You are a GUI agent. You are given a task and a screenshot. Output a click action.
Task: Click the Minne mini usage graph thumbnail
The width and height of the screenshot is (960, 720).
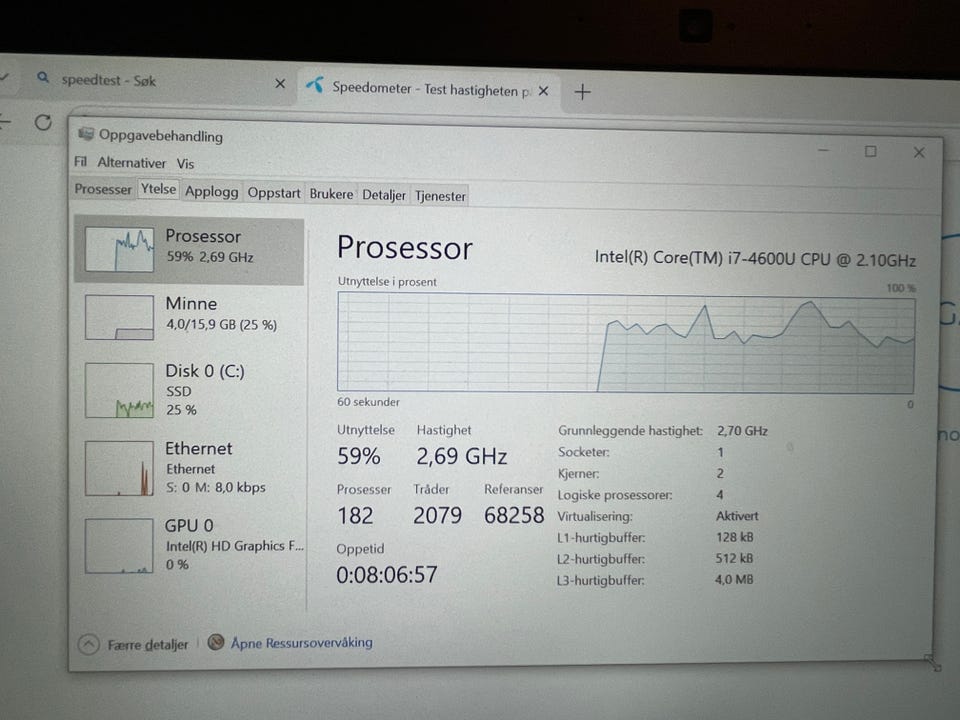click(119, 317)
